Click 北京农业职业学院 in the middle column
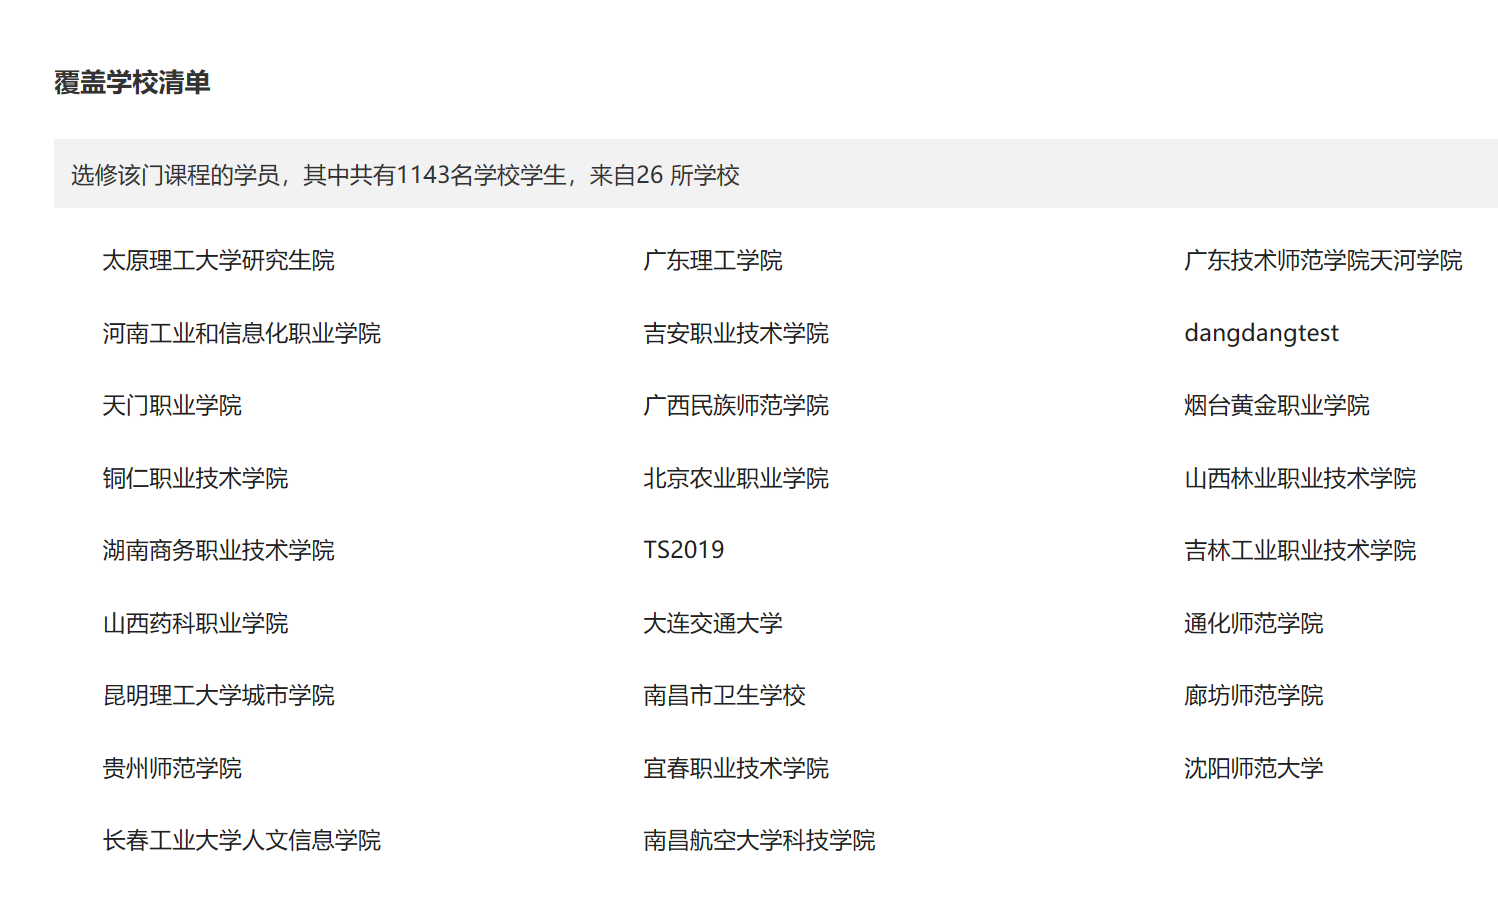1498x905 pixels. (735, 479)
